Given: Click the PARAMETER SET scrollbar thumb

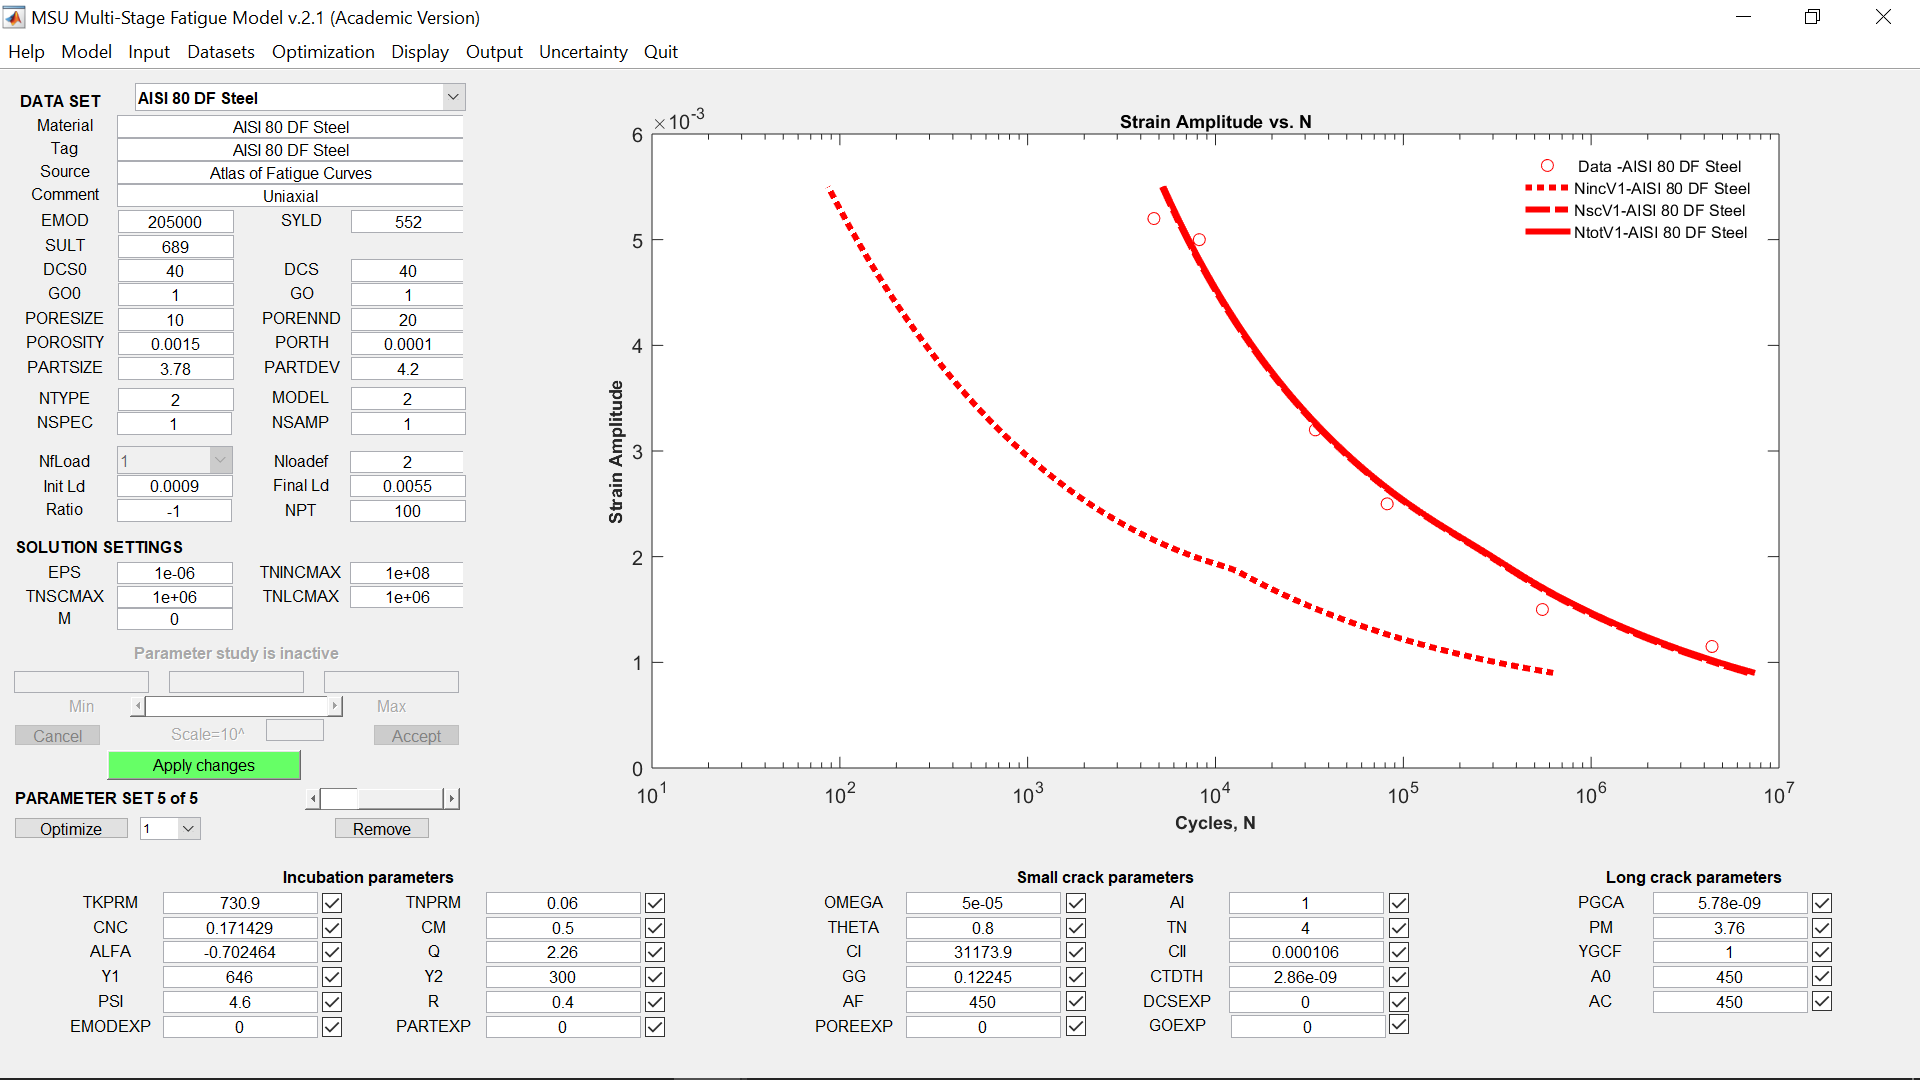Looking at the screenshot, I should [x=340, y=798].
